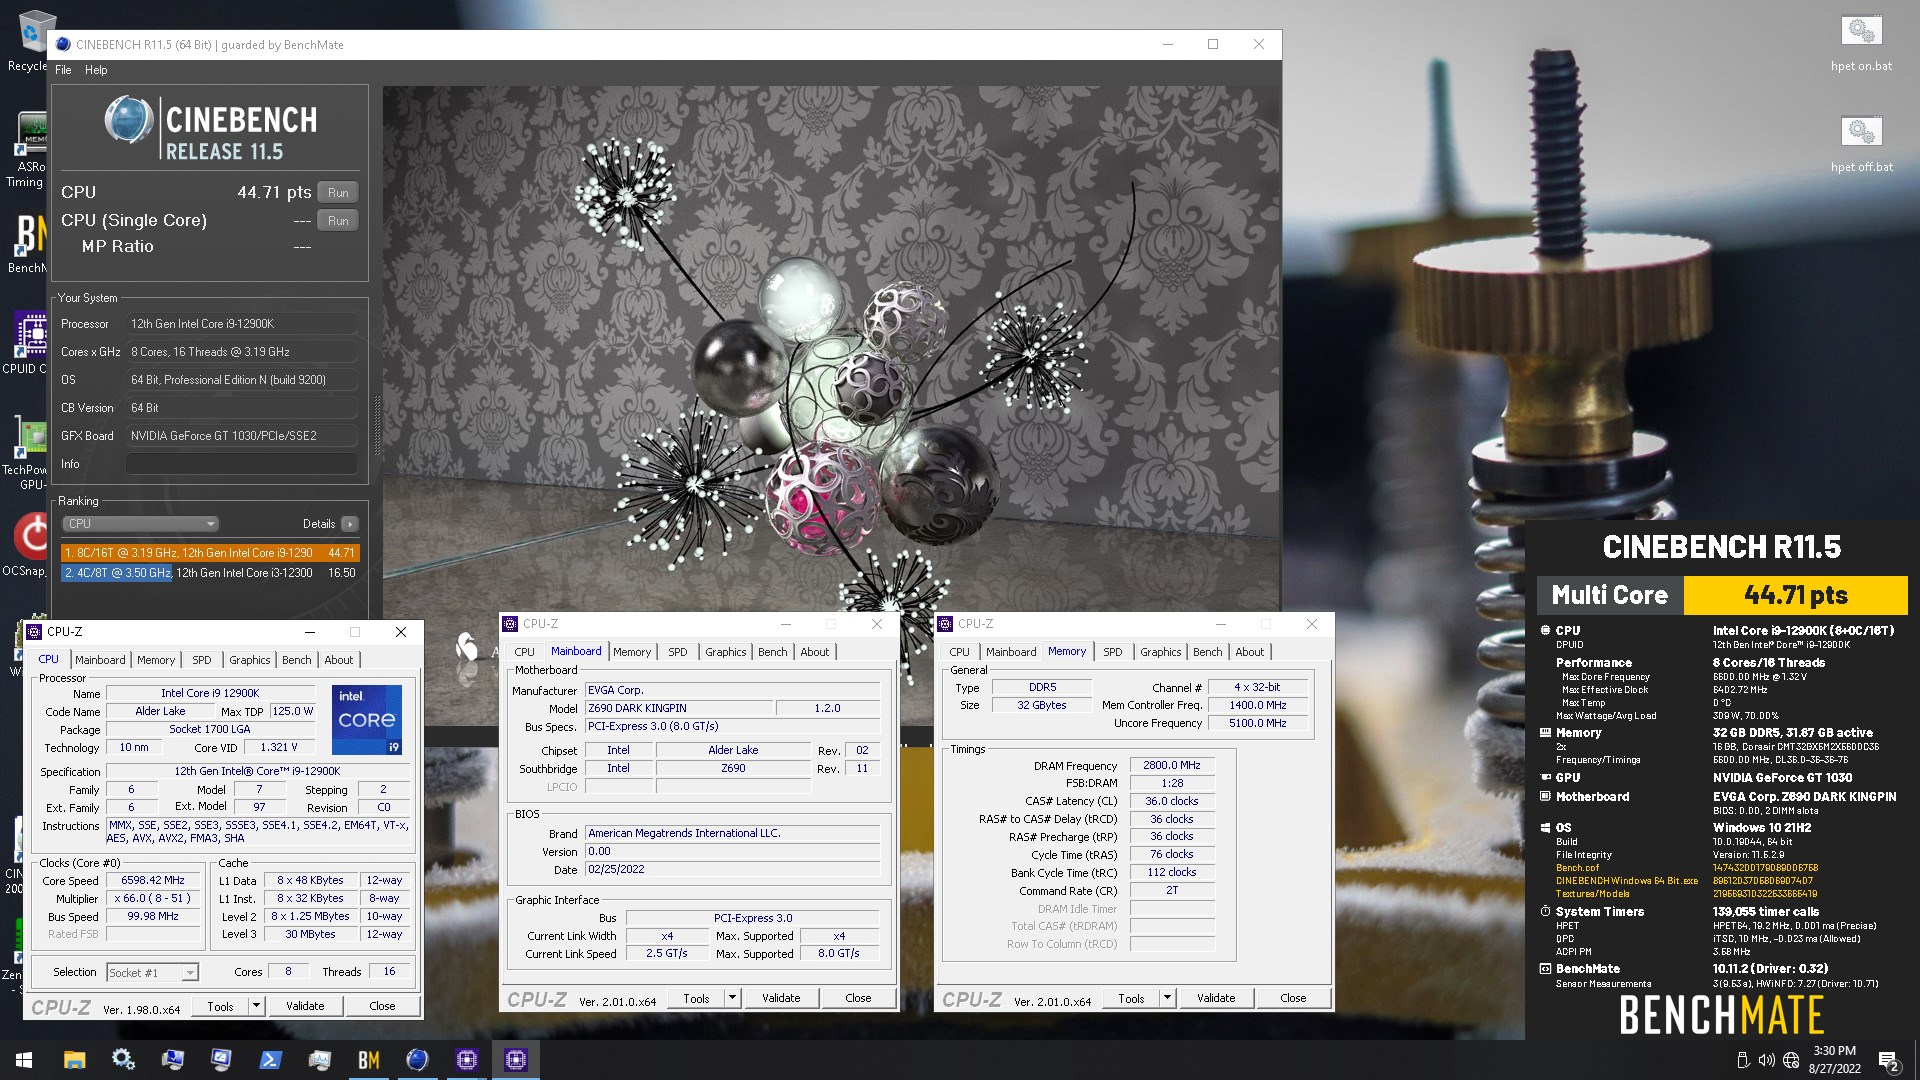Switch to Bench tab in CPU-Z Mainboard window
Viewport: 1920px width, 1080px height.
(x=772, y=652)
